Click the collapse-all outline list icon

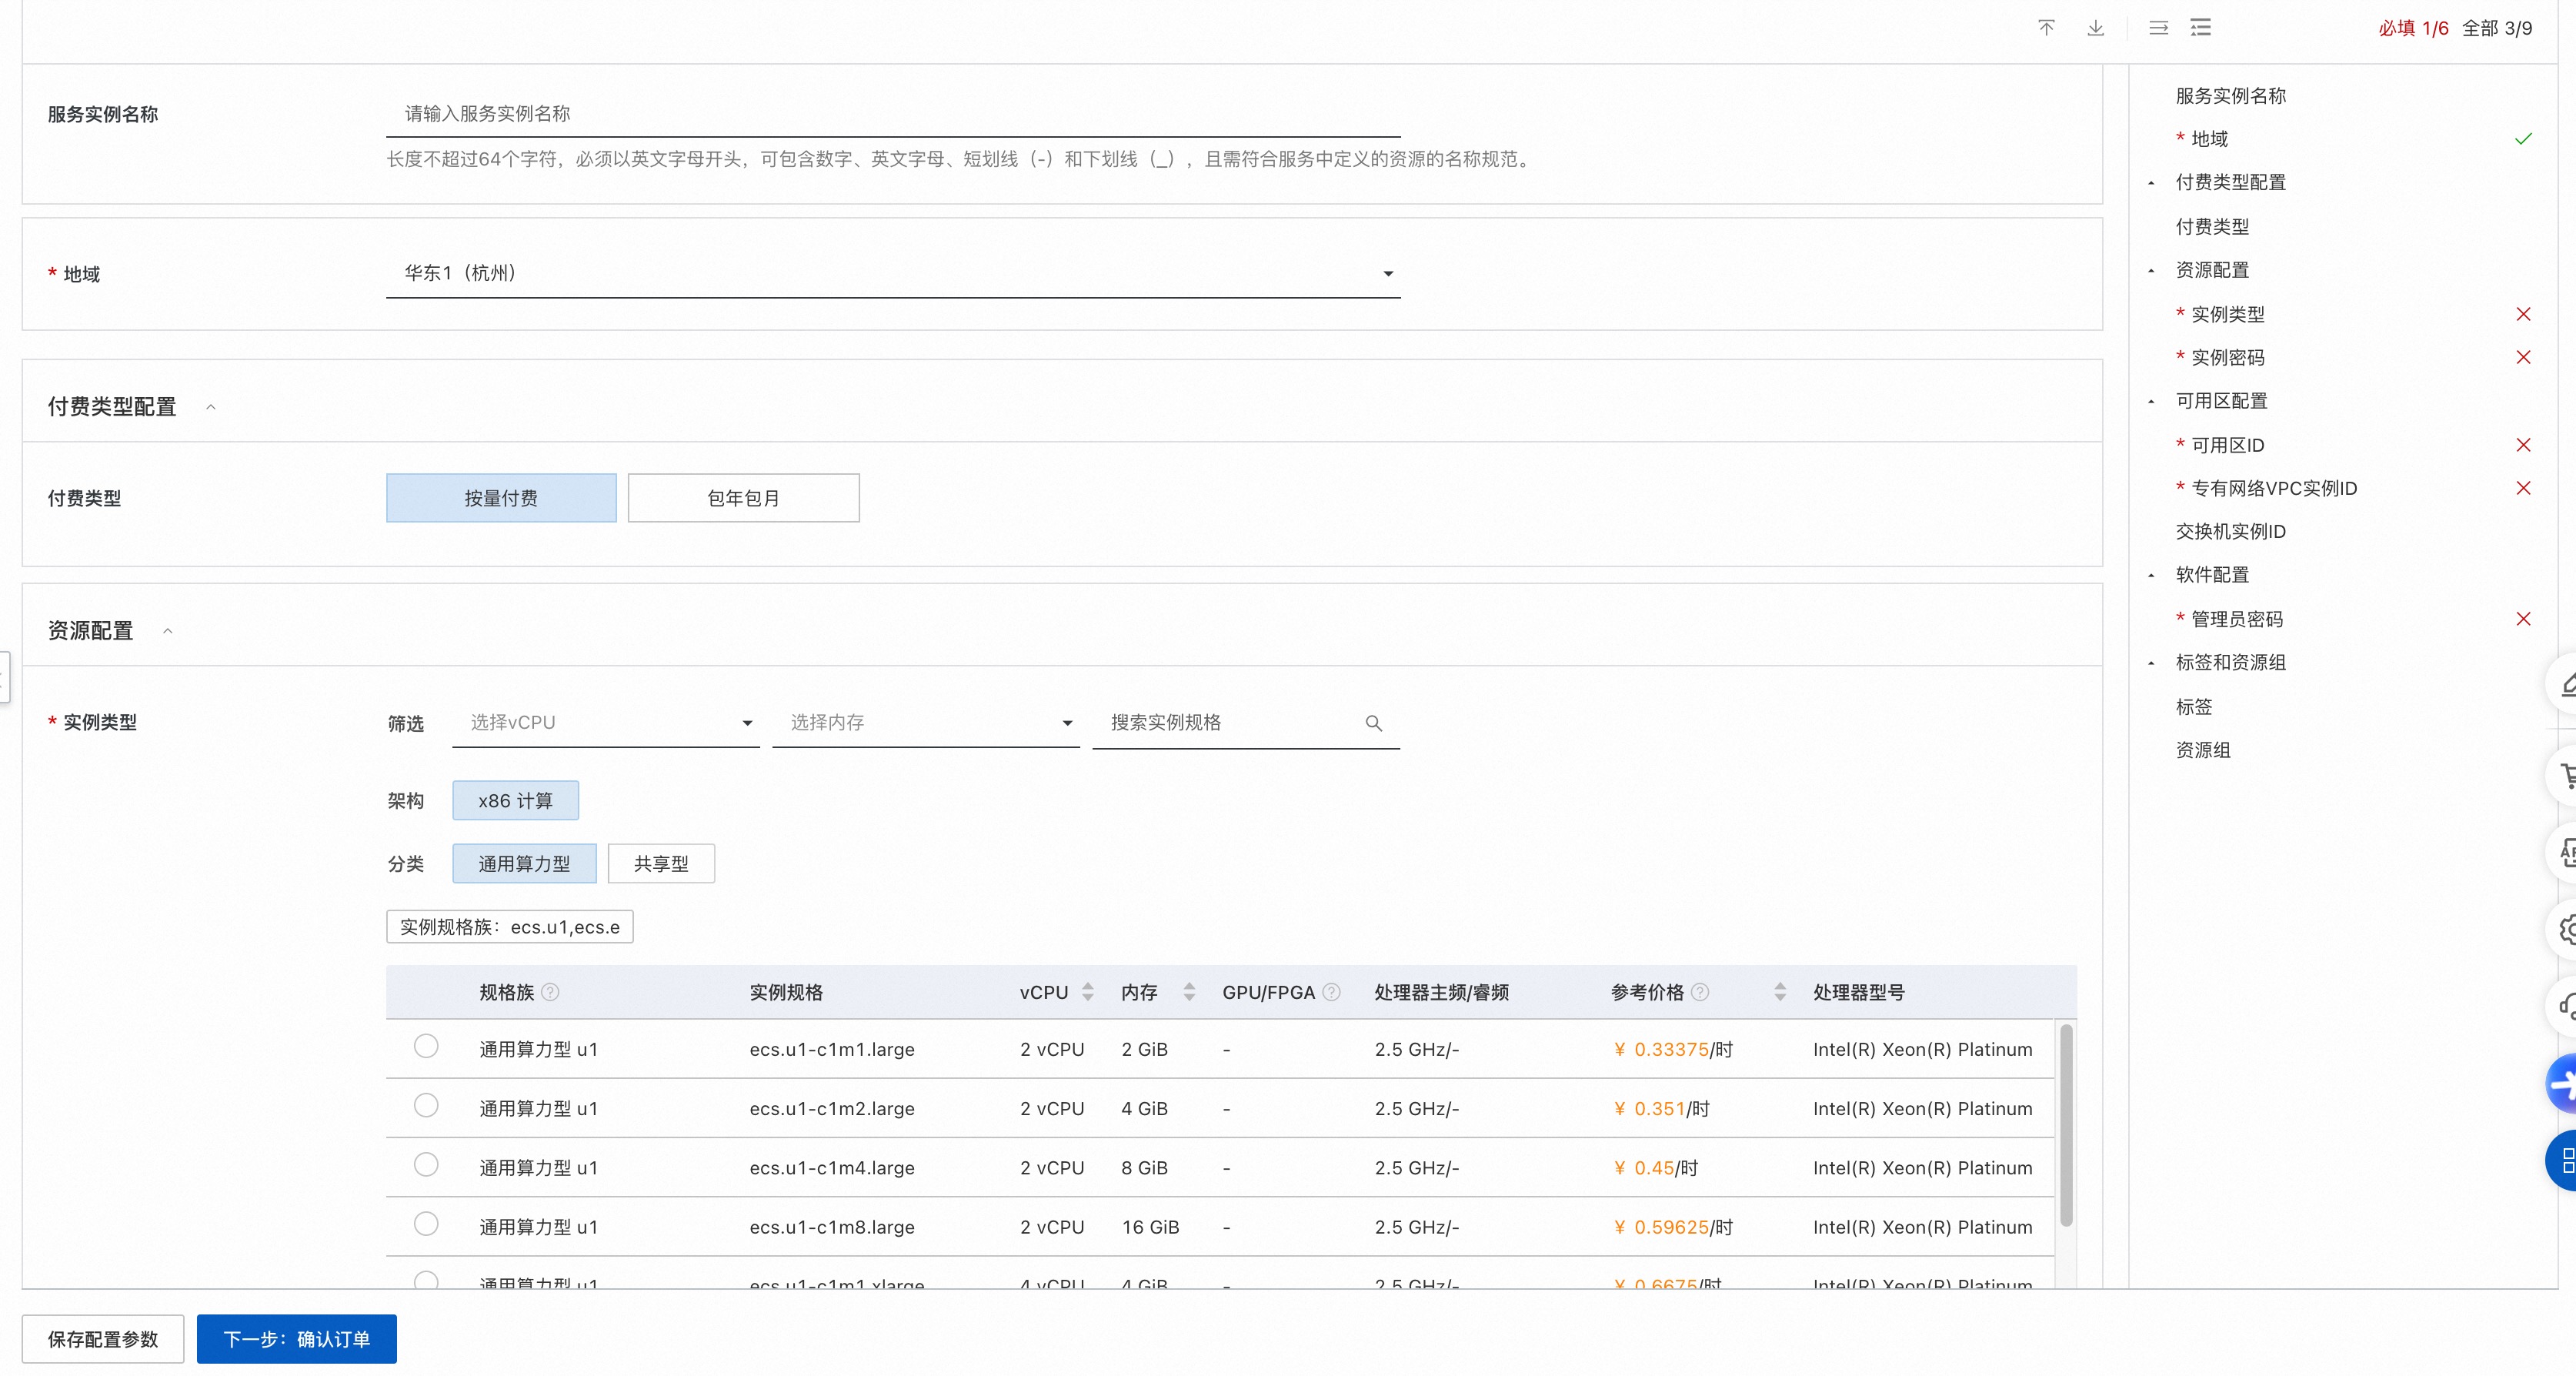[2201, 28]
